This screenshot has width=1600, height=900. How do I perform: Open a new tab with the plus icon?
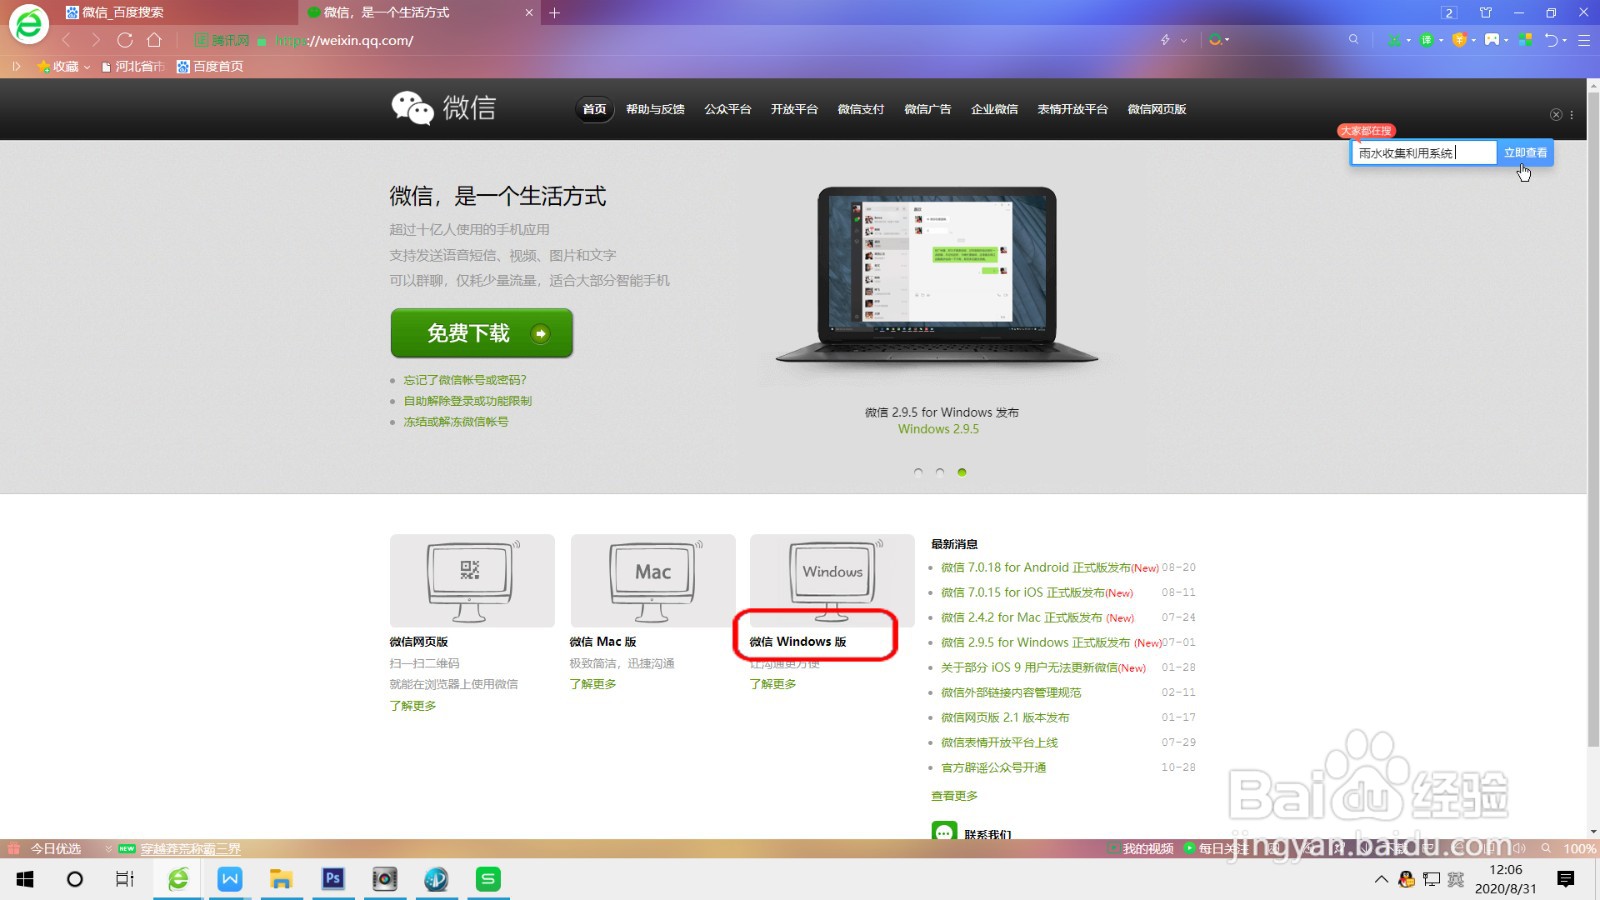click(555, 13)
